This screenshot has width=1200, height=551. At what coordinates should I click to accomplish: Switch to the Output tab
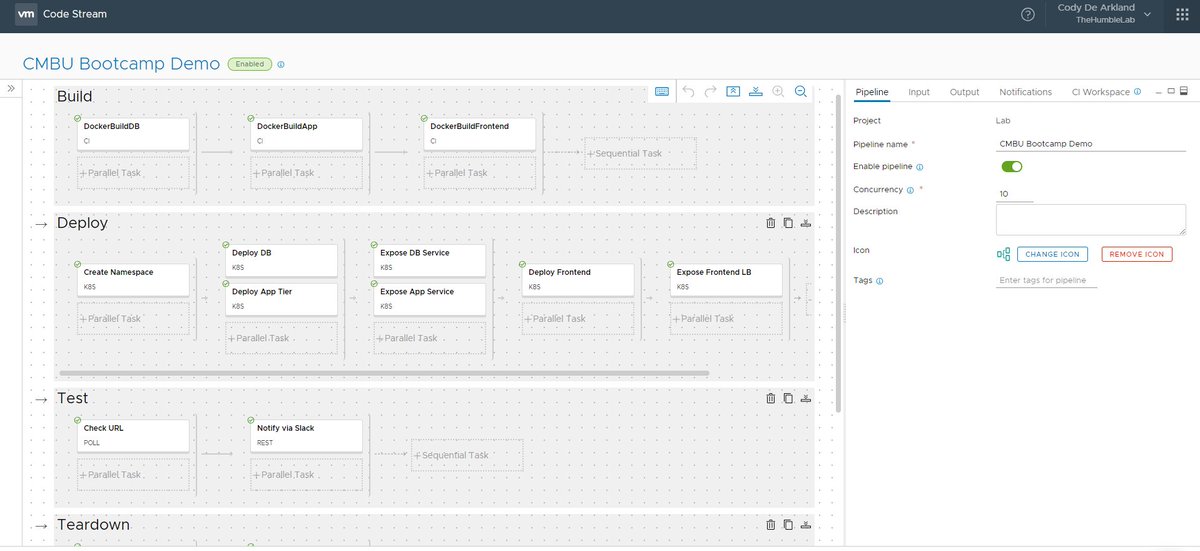click(x=964, y=92)
